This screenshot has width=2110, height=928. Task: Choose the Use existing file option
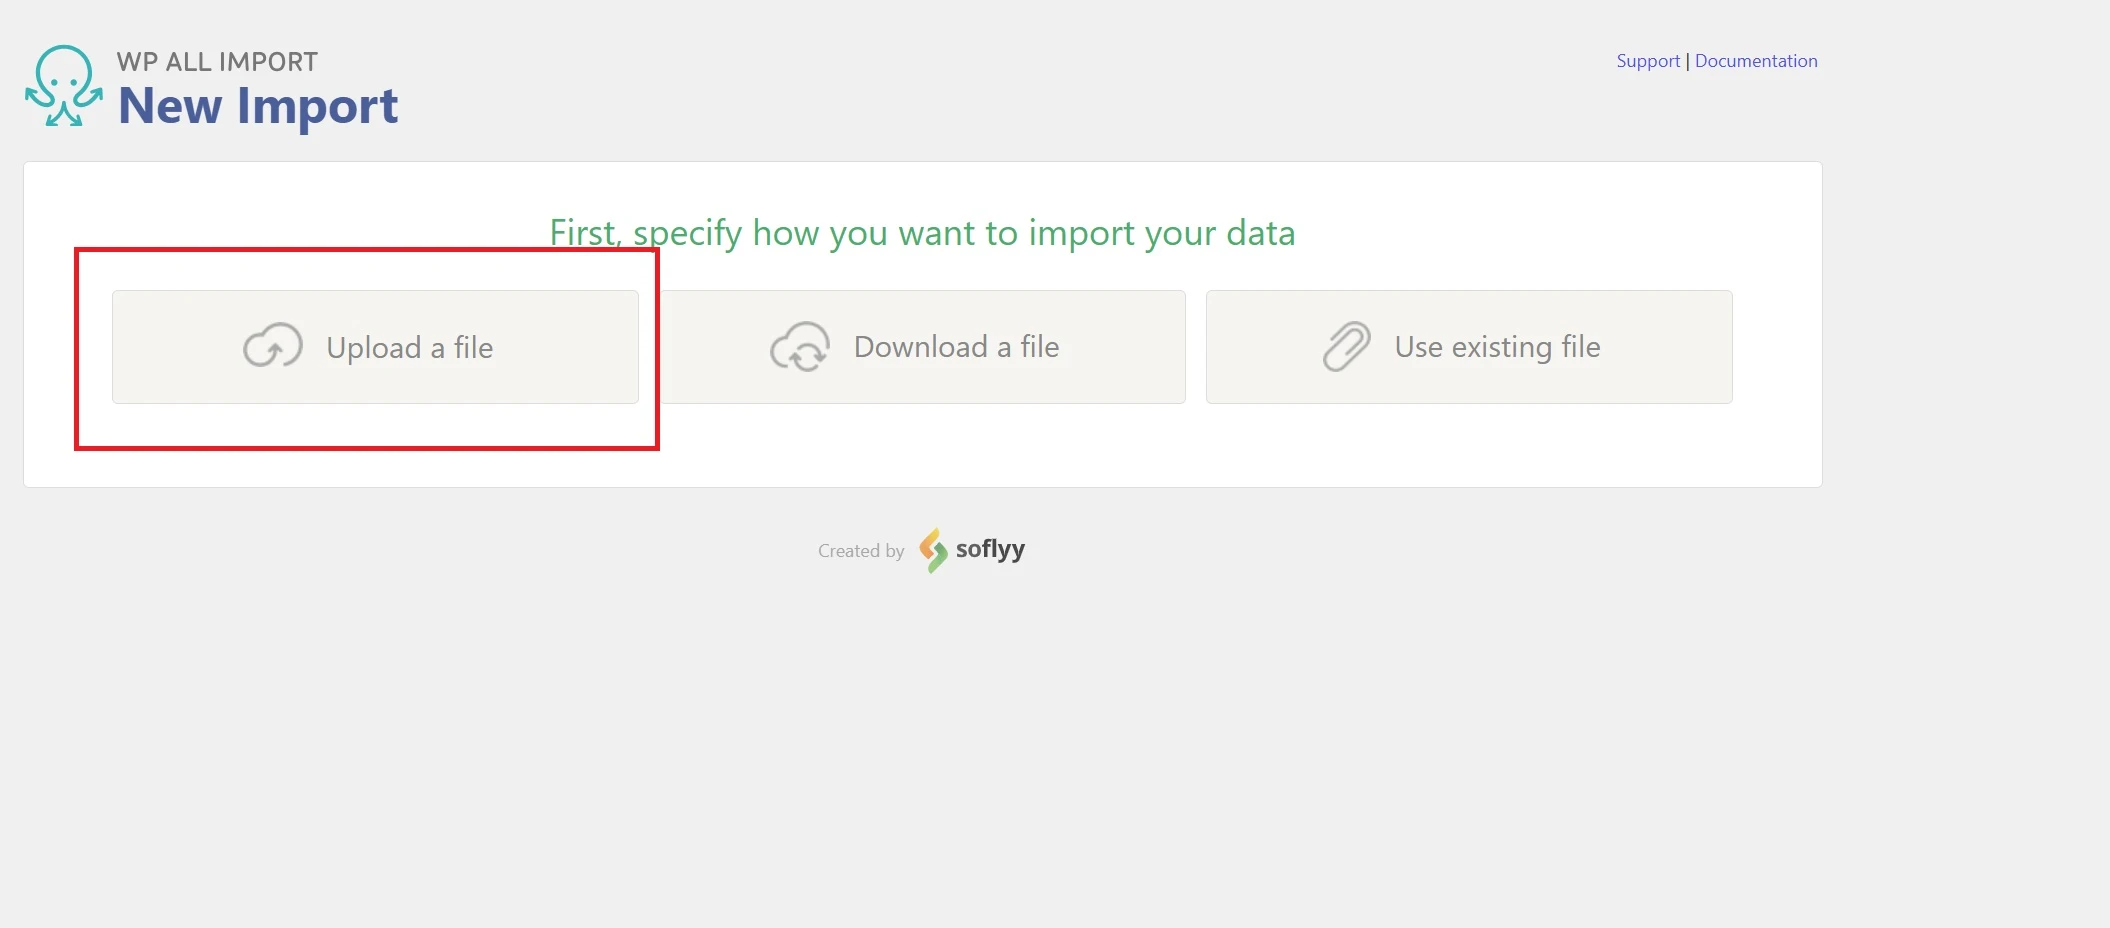1469,347
